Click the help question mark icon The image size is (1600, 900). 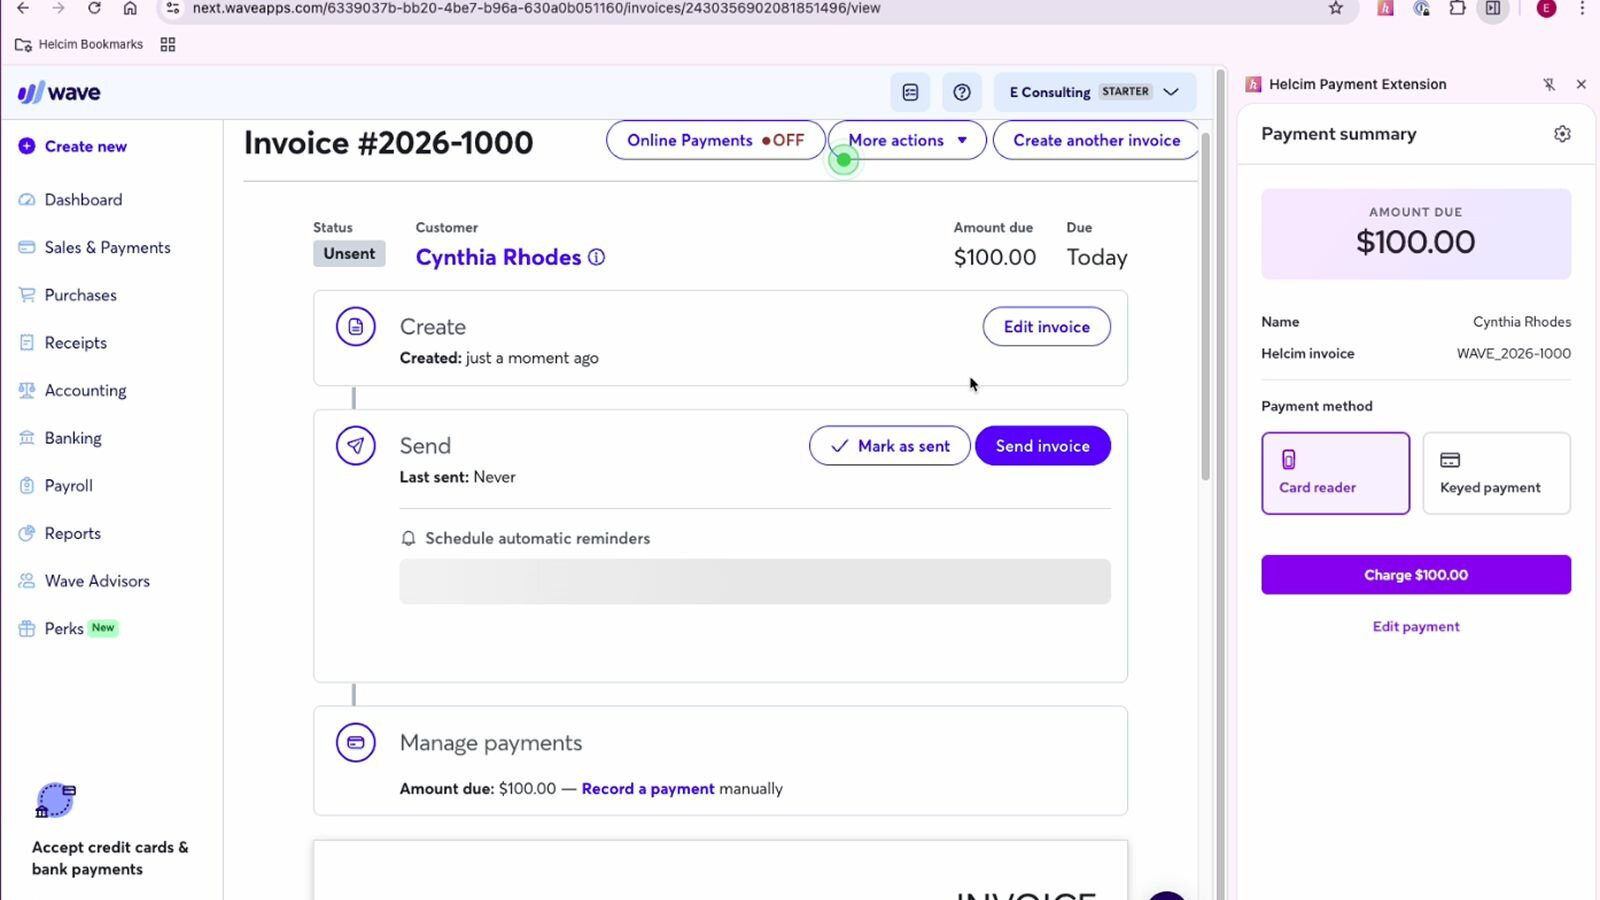coord(961,92)
